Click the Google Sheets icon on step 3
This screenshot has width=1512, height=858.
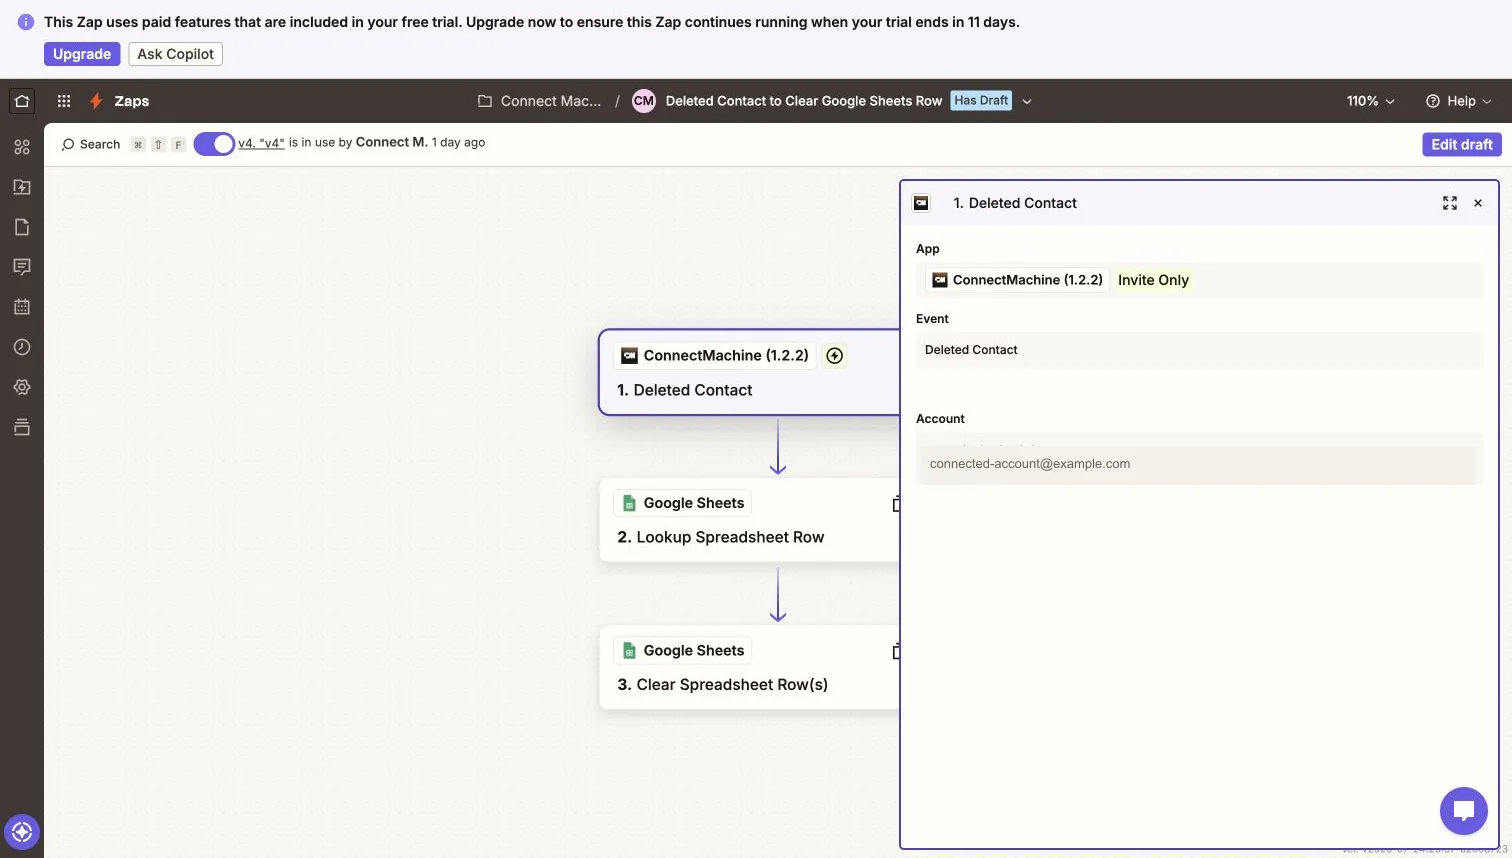pyautogui.click(x=629, y=651)
